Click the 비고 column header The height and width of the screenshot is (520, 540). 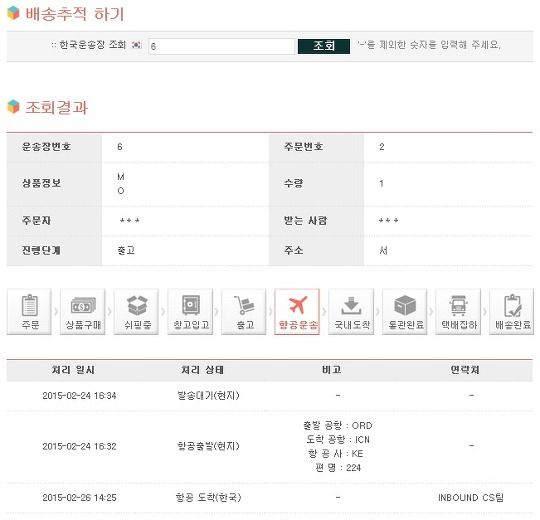tap(332, 370)
